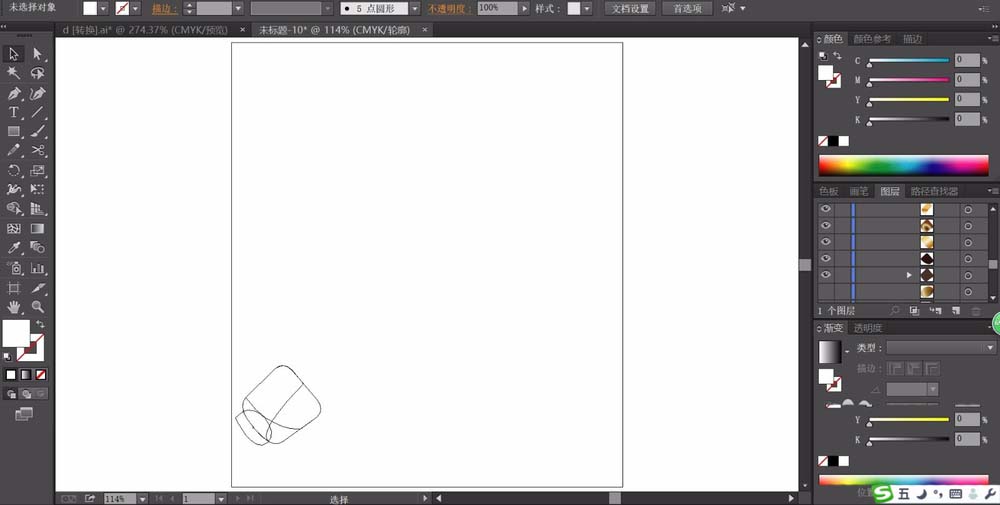This screenshot has width=1000, height=505.
Task: Select the Rotate tool
Action: pos(14,171)
